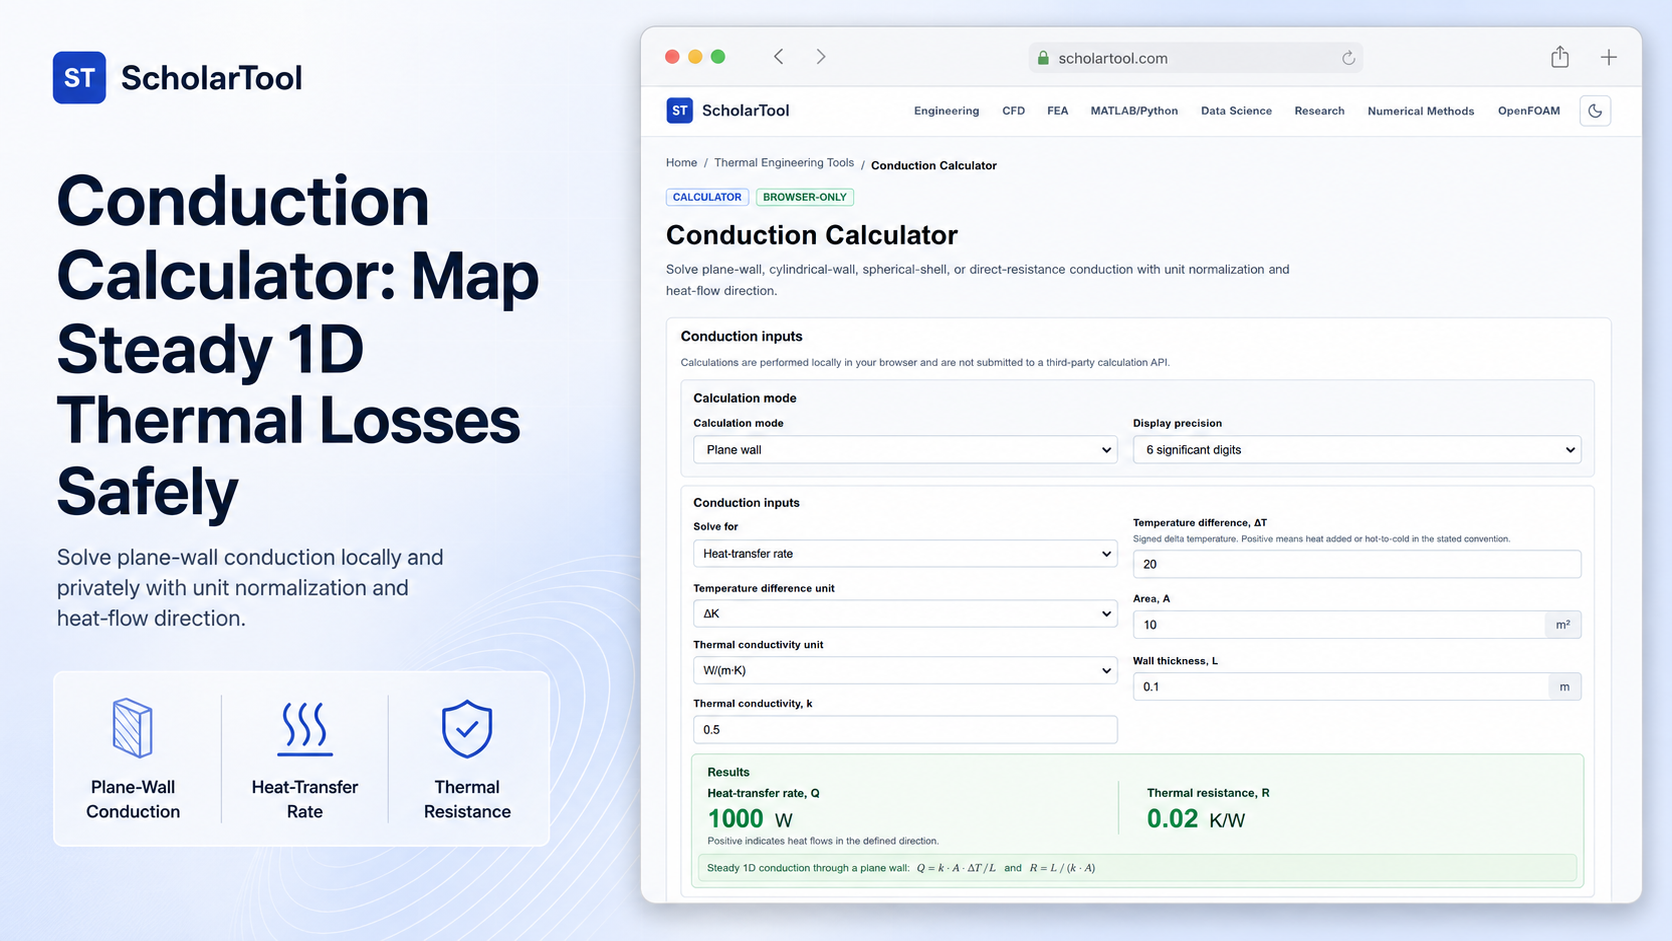
Task: Open the Engineering nav menu item
Action: click(x=946, y=111)
